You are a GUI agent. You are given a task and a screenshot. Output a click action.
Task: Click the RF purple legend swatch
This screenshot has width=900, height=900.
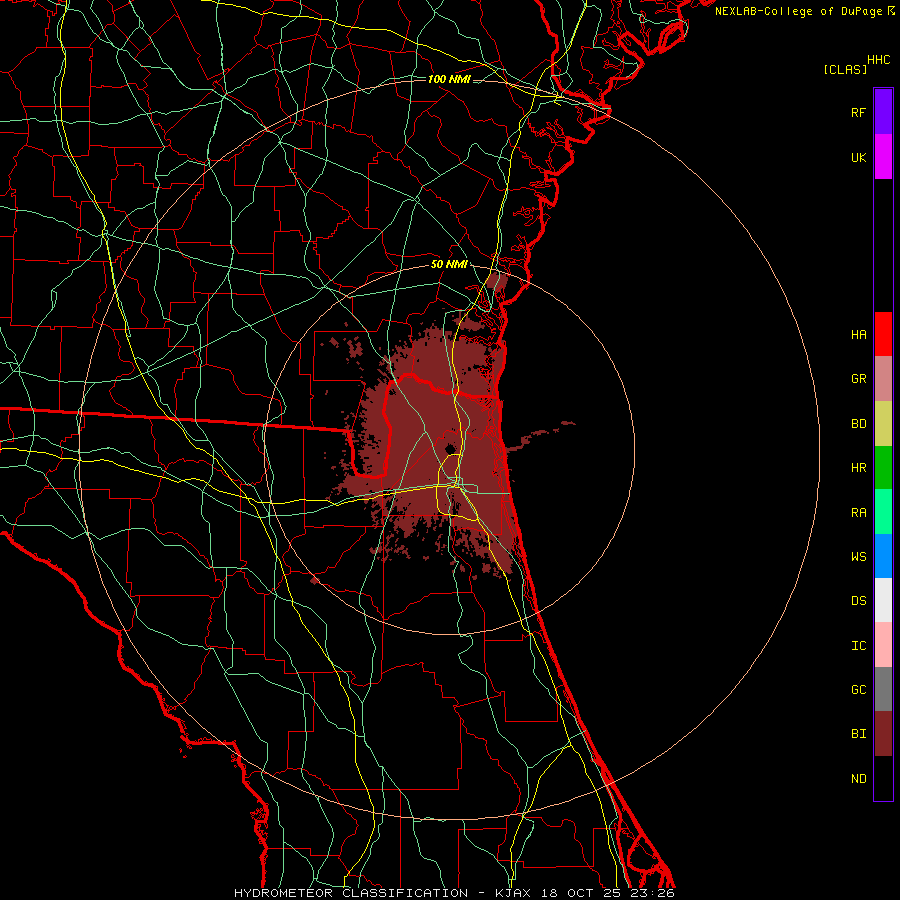pyautogui.click(x=883, y=112)
